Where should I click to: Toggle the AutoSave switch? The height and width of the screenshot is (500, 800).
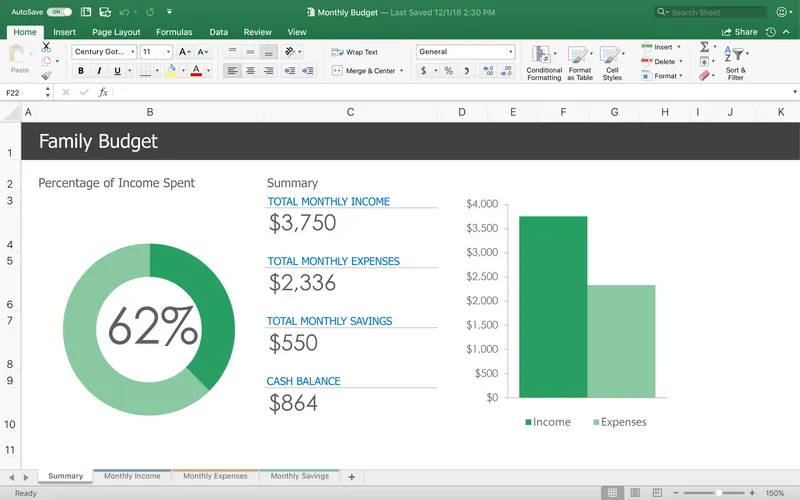tap(60, 12)
